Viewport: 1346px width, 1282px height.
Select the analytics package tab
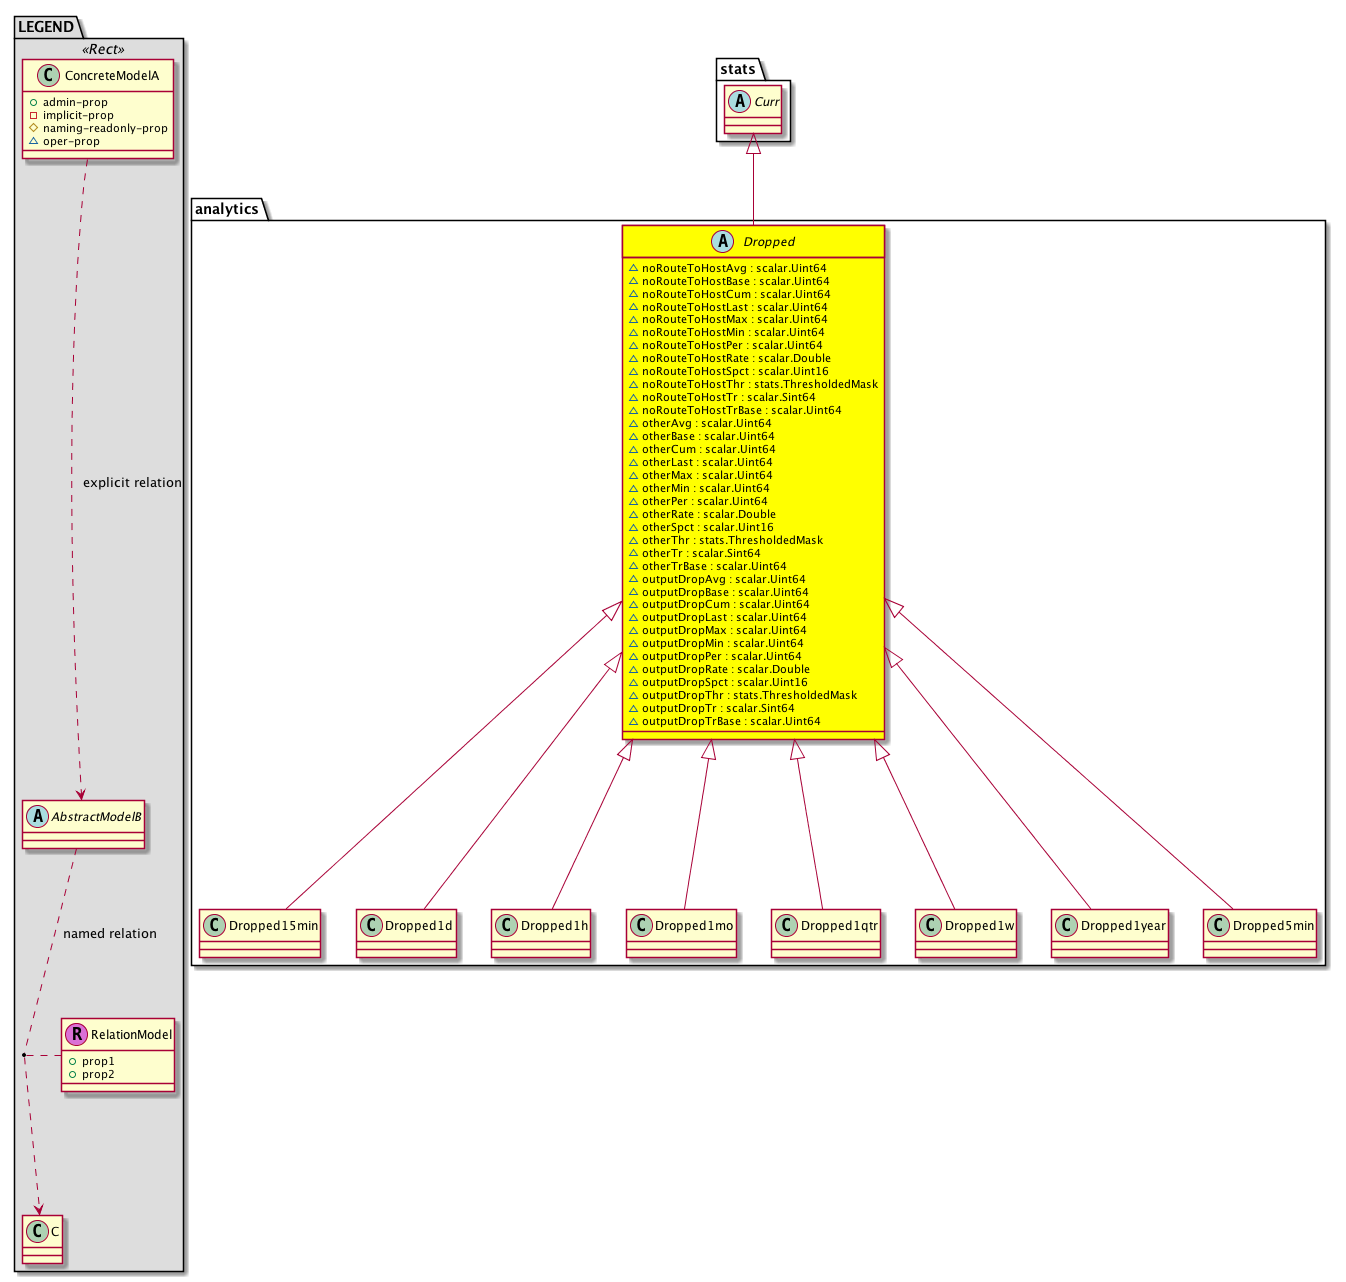pyautogui.click(x=227, y=209)
